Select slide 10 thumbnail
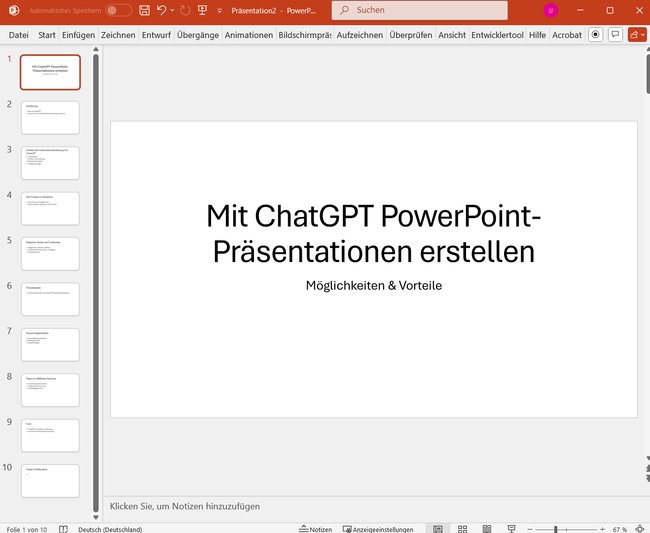This screenshot has width=650, height=533. point(50,481)
